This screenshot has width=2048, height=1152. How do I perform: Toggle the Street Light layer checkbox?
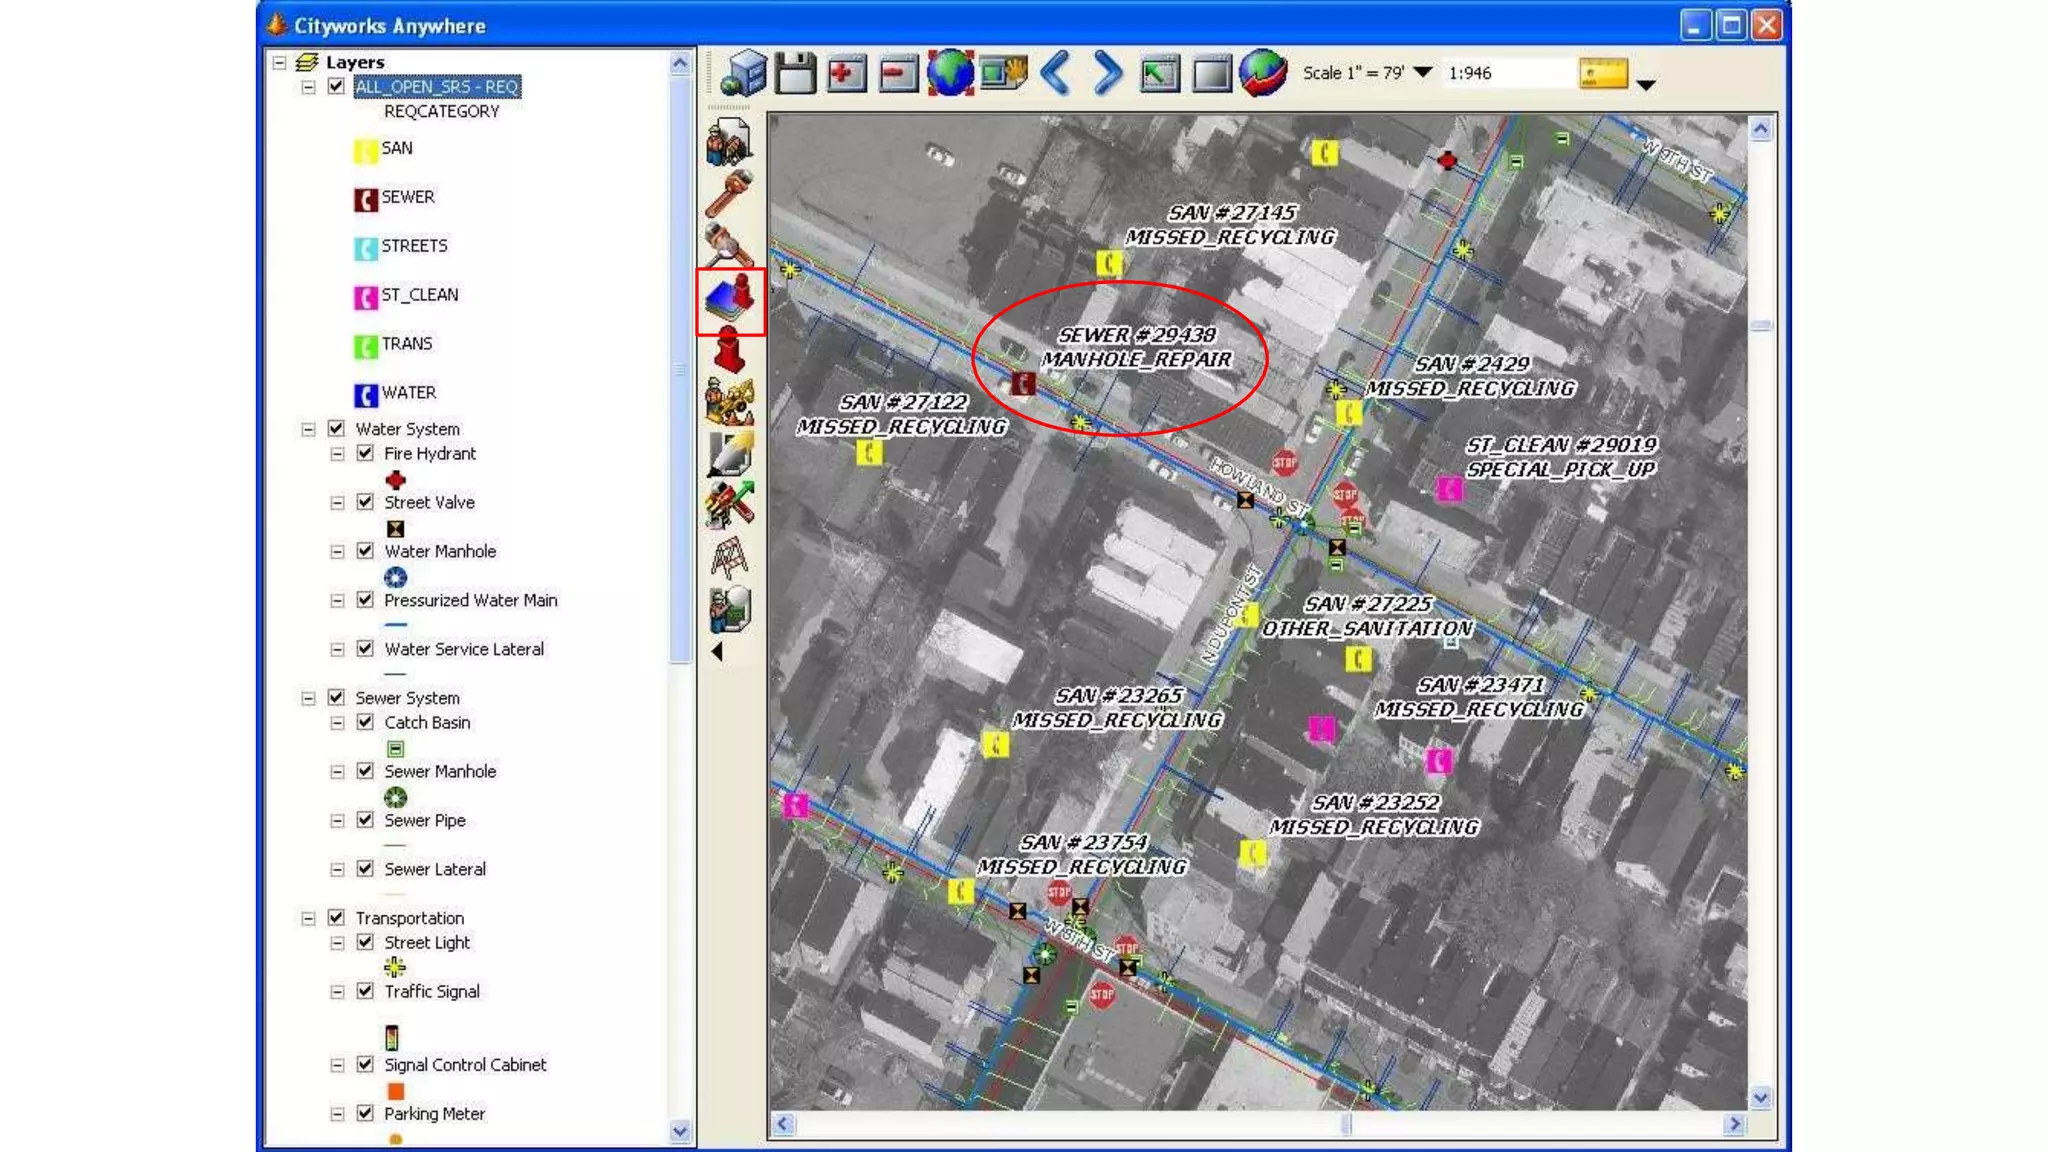(x=365, y=942)
